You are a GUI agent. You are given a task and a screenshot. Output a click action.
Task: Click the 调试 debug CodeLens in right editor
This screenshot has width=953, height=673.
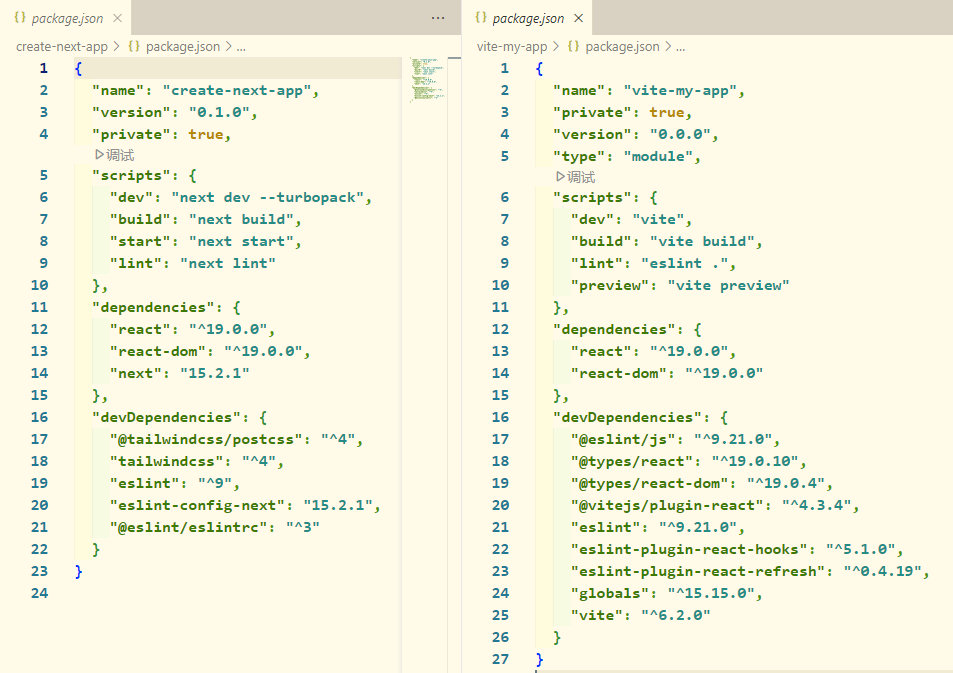[x=575, y=177]
